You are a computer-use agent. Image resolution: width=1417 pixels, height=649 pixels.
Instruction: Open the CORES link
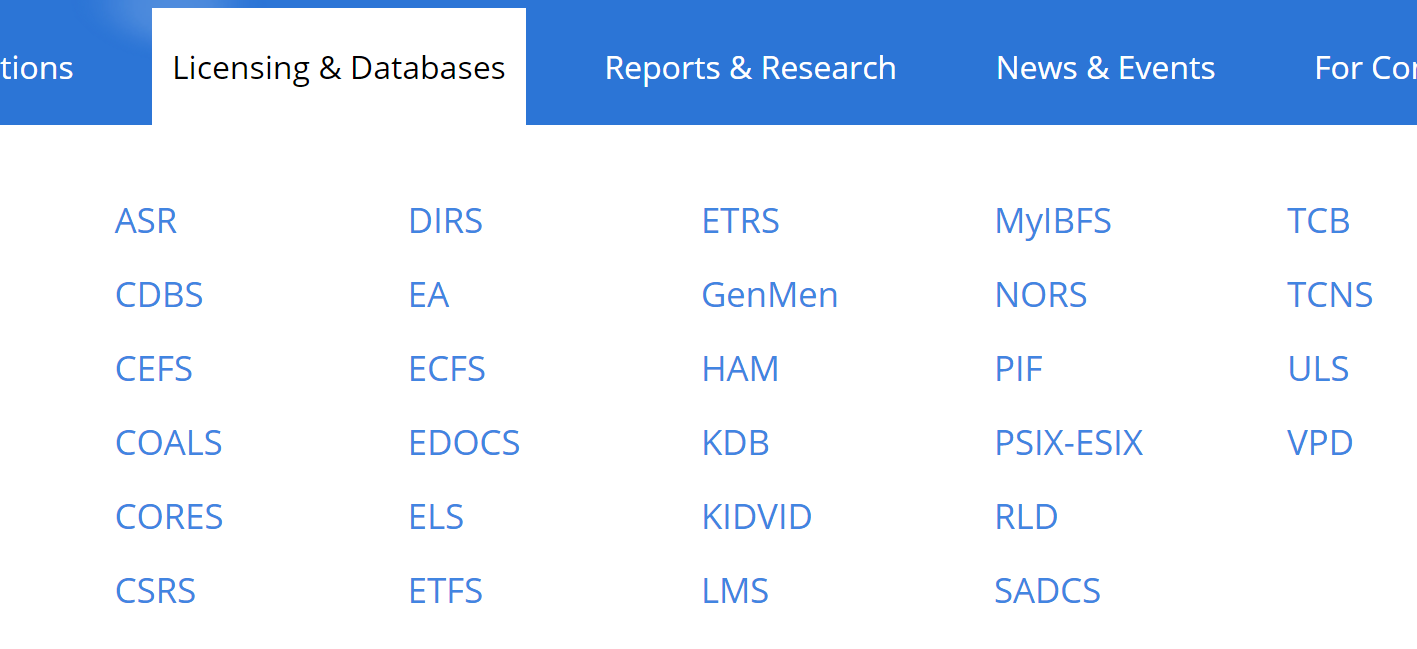(169, 517)
